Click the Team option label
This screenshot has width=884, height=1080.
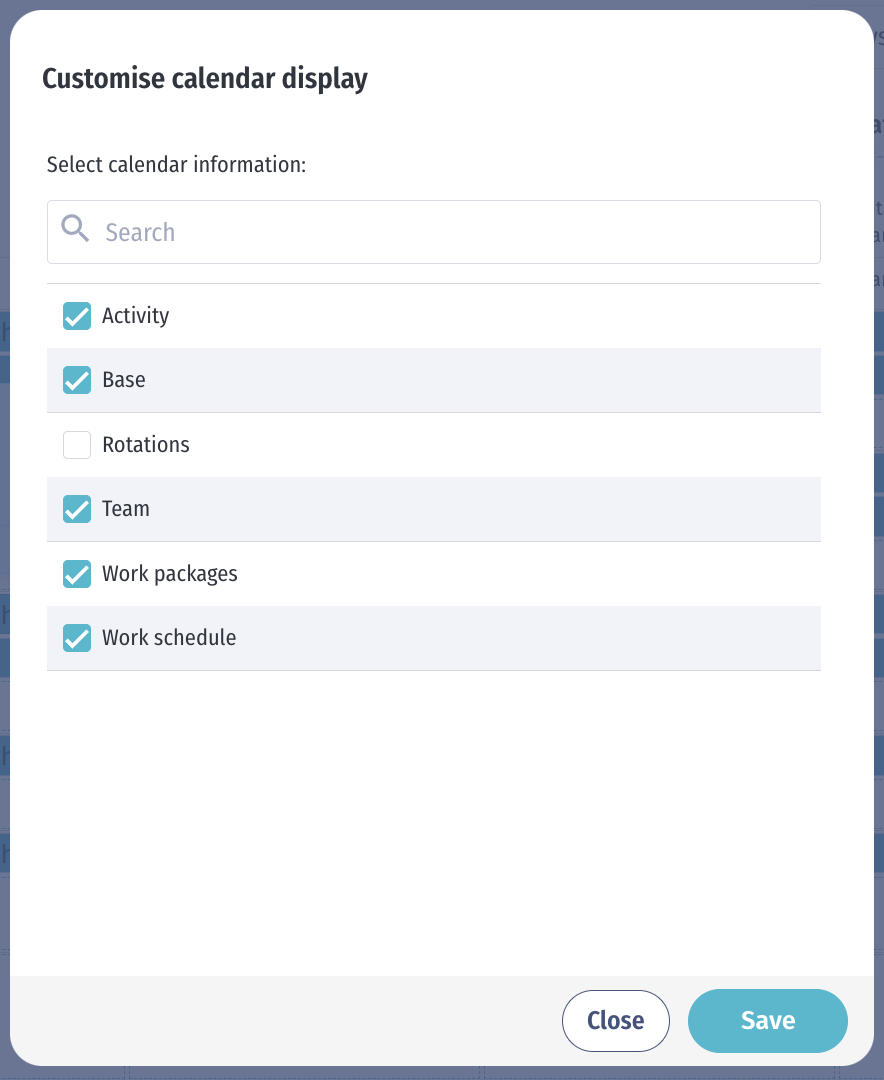126,508
